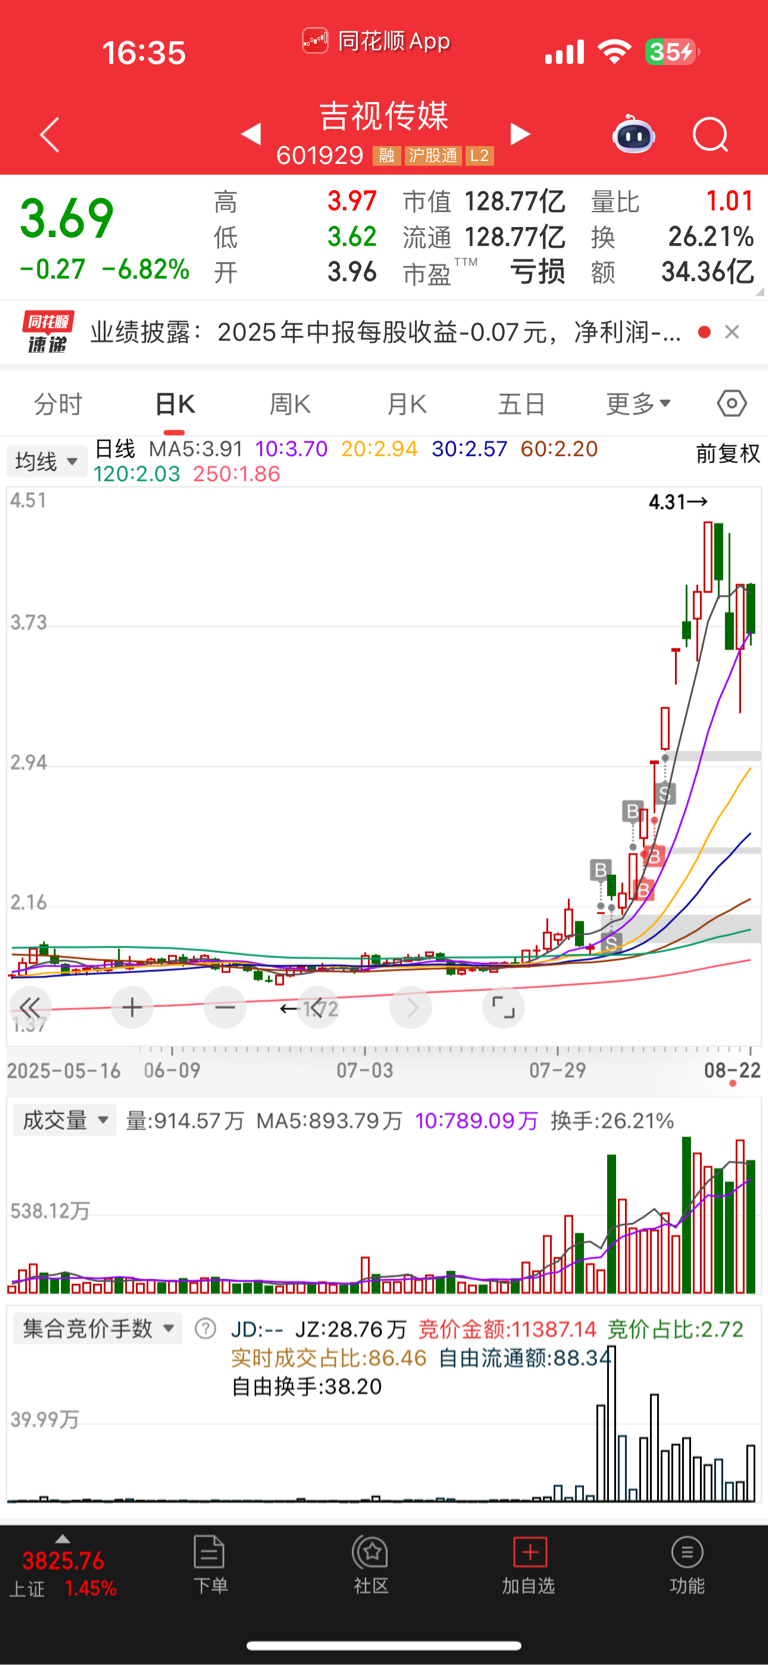Viewport: 768px width, 1665px height.
Task: Open the 均线 indicator dropdown
Action: click(x=46, y=461)
